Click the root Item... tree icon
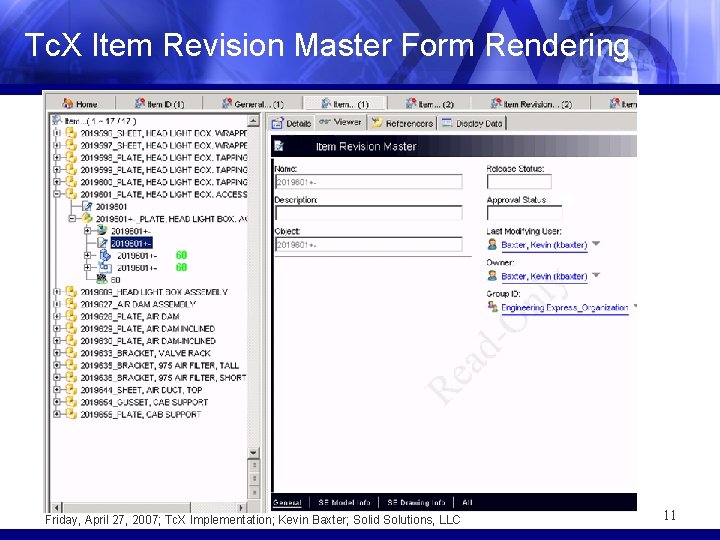720x540 pixels. tap(57, 120)
